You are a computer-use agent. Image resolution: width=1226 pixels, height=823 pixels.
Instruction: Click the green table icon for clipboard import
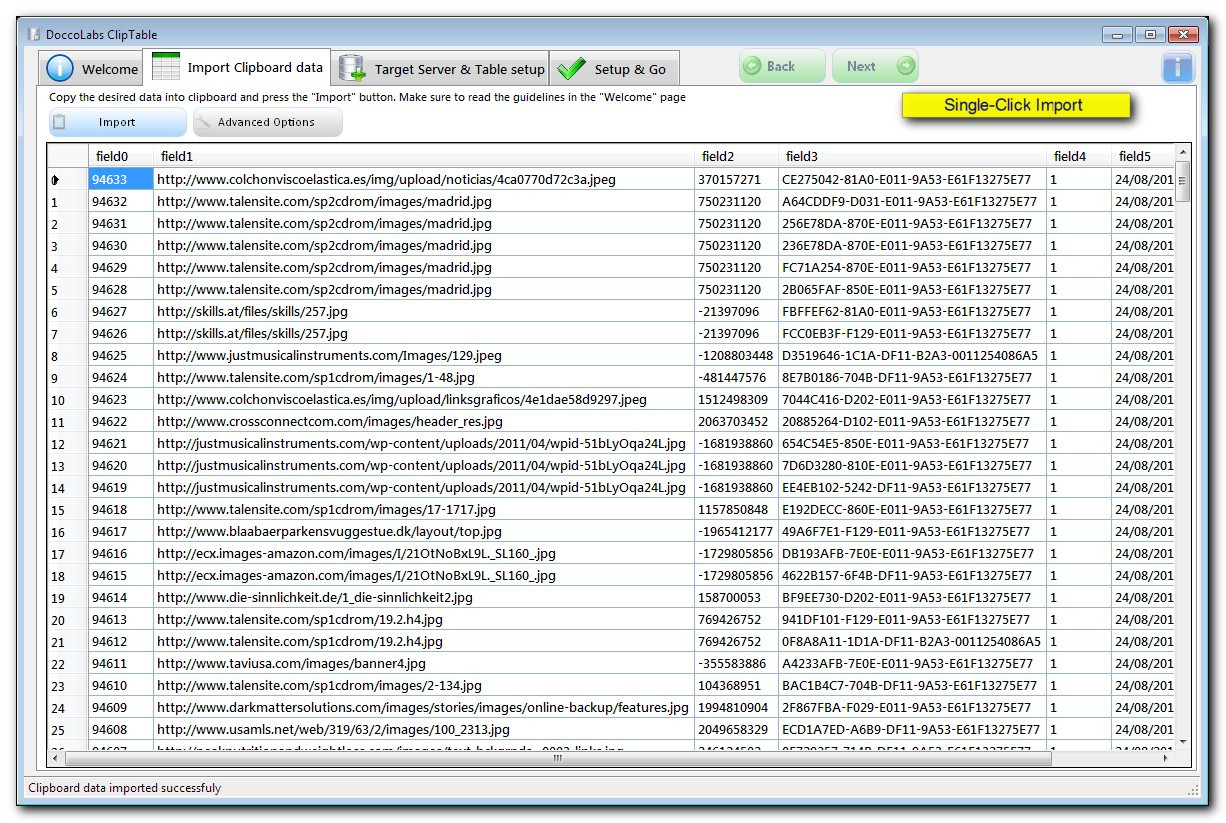(x=165, y=67)
